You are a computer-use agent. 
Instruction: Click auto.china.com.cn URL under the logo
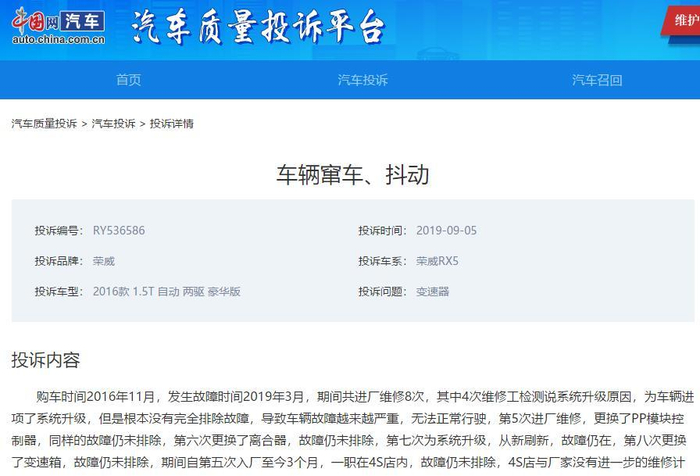coord(58,39)
